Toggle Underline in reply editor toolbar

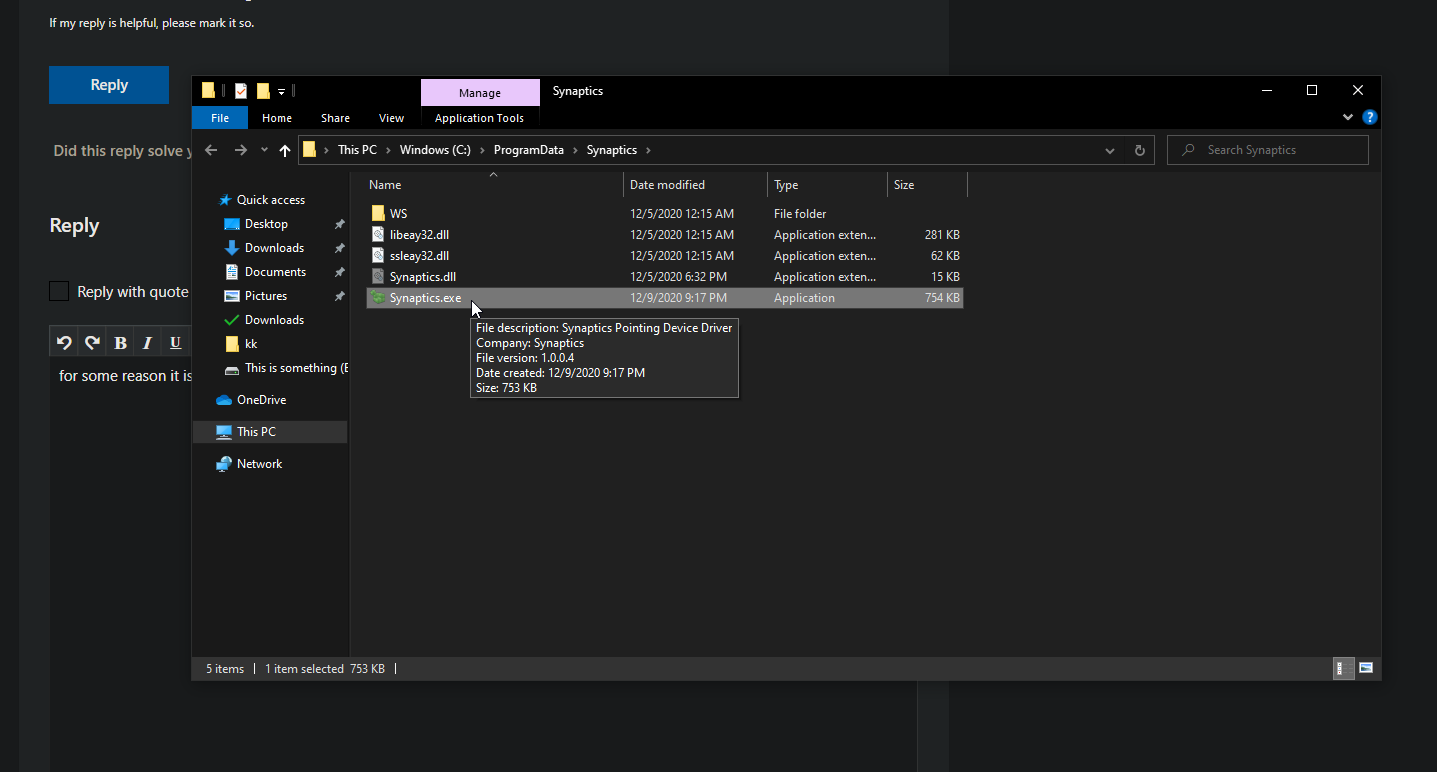pyautogui.click(x=175, y=343)
